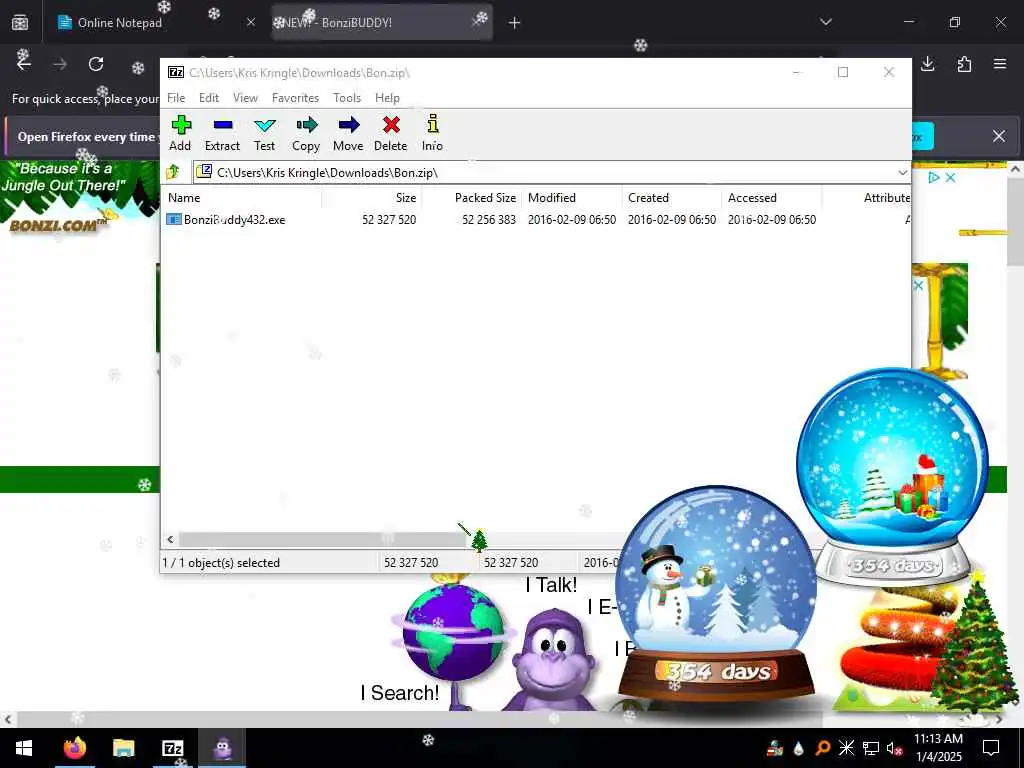Open the network tray icon
Viewport: 1024px width, 768px height.
click(x=871, y=748)
